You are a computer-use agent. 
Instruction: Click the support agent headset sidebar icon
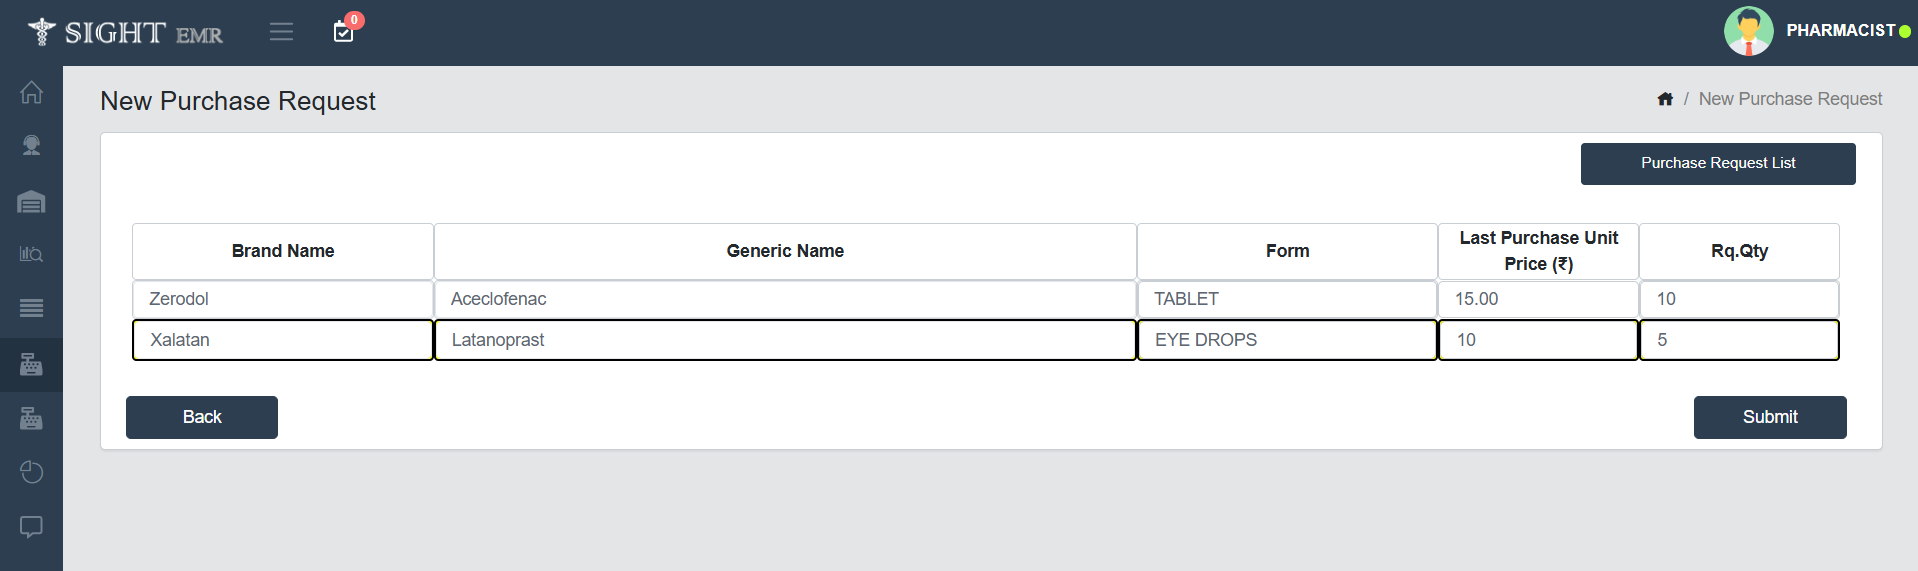[x=31, y=146]
